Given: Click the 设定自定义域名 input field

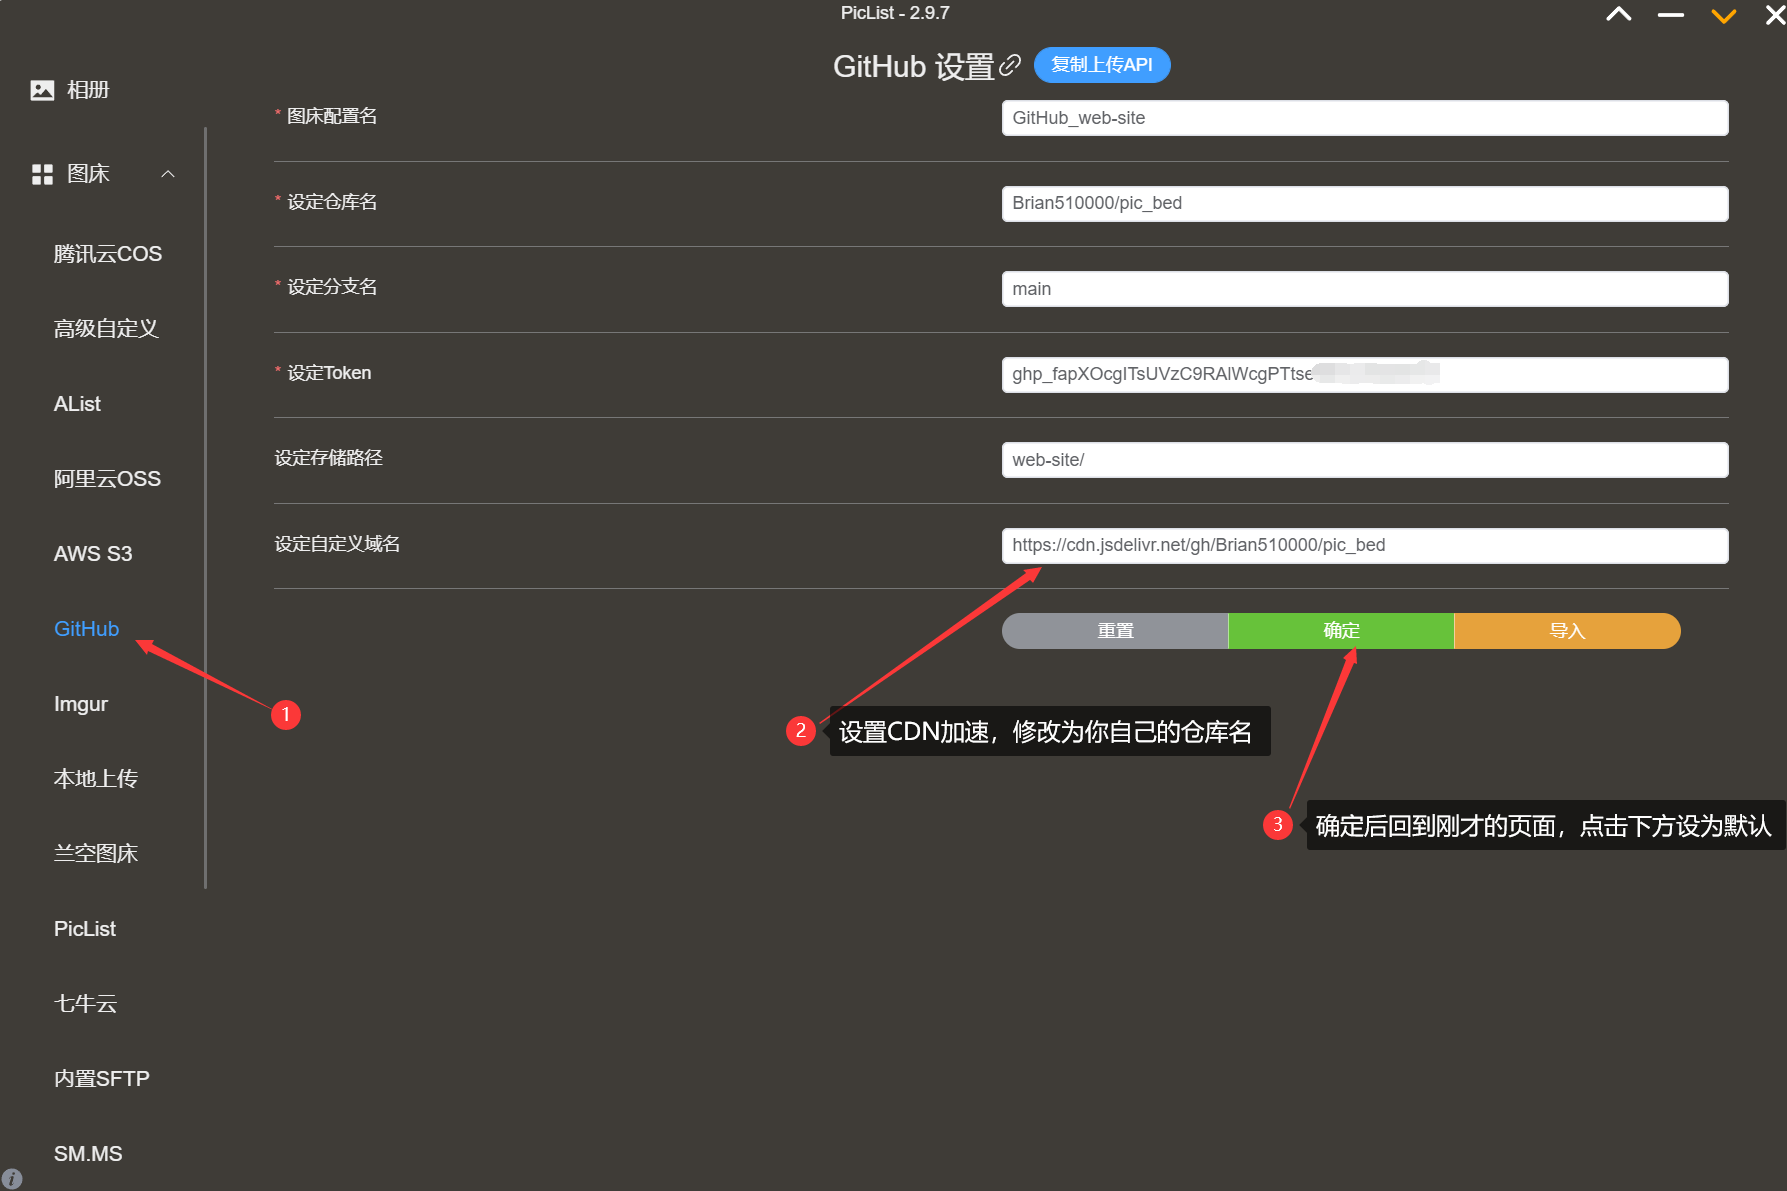Looking at the screenshot, I should point(1364,545).
